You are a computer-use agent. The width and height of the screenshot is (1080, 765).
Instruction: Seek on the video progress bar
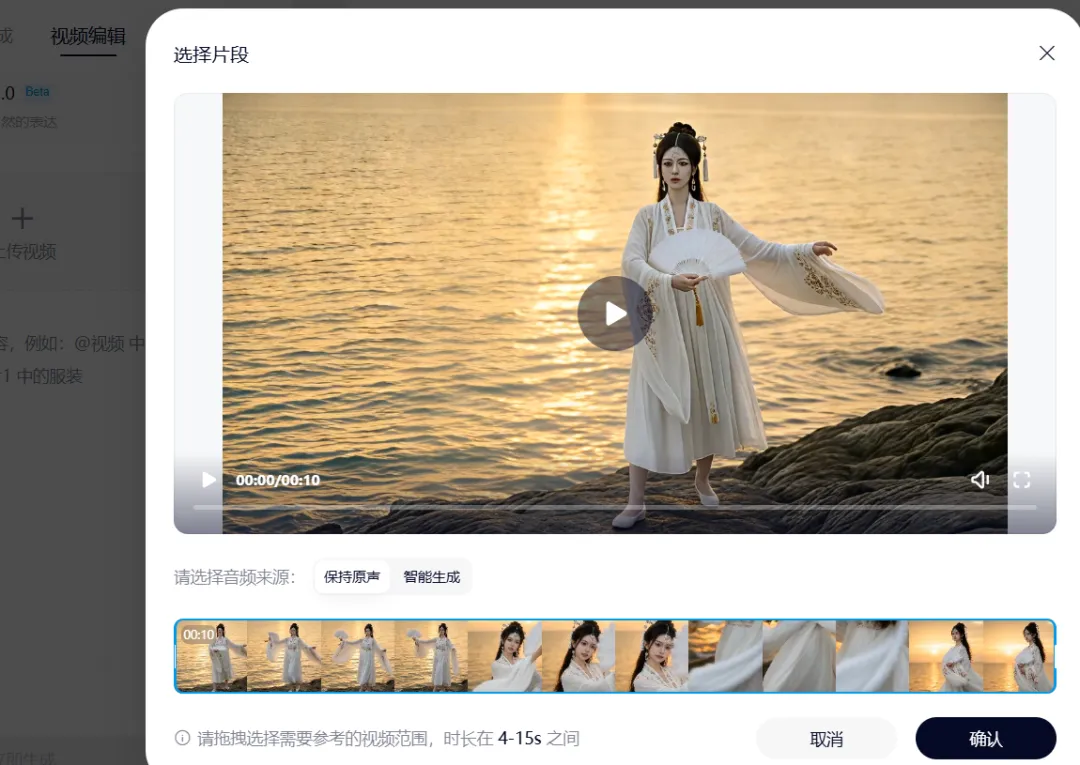click(614, 507)
